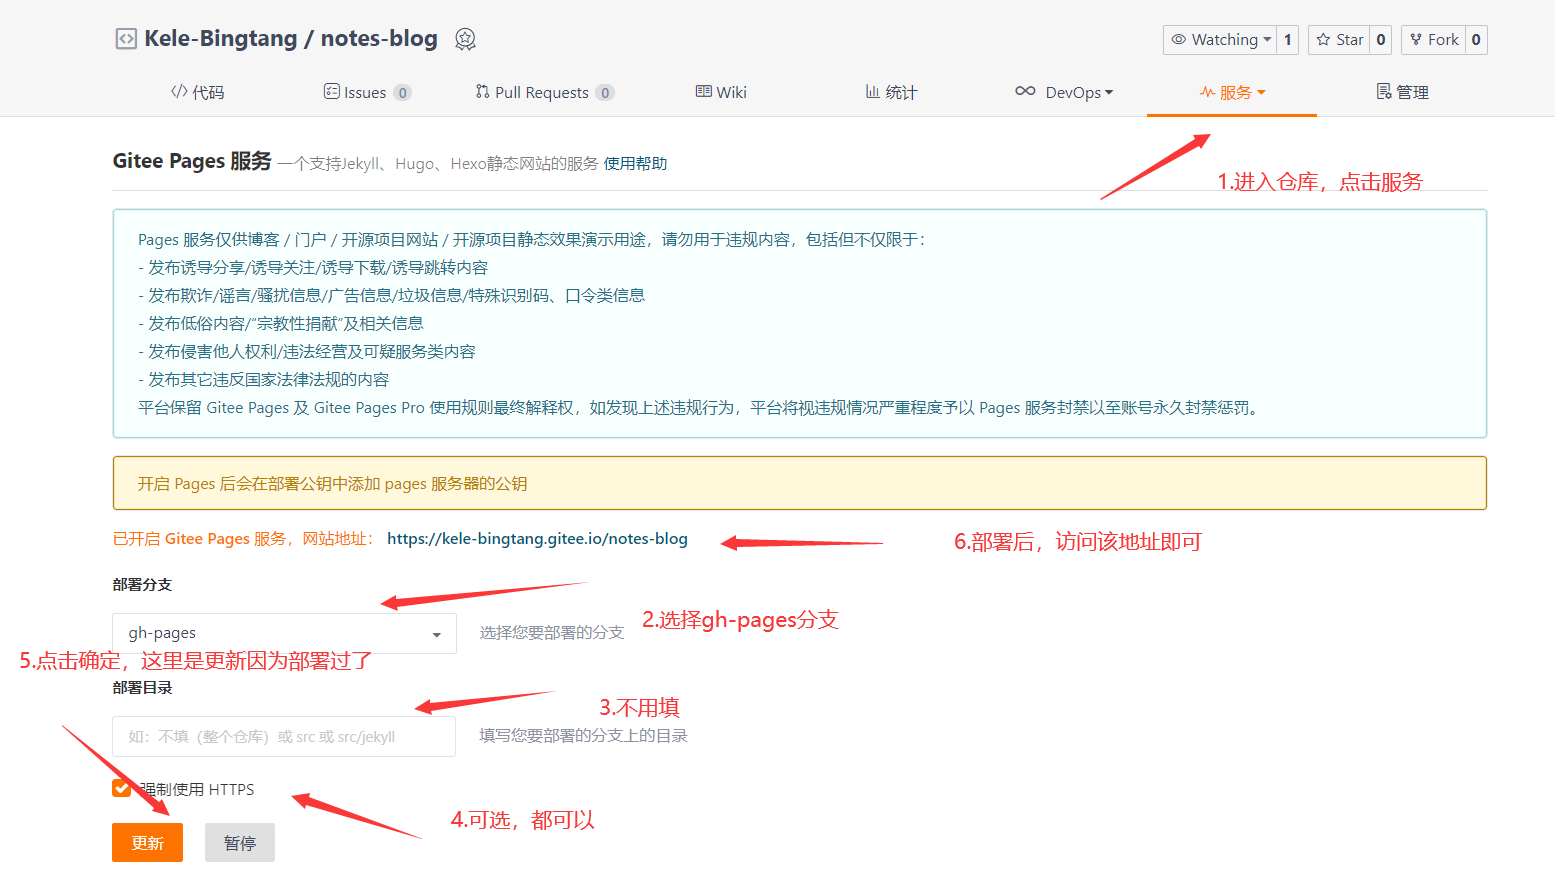Click the Gitee Pages 服务 heading text

click(192, 161)
